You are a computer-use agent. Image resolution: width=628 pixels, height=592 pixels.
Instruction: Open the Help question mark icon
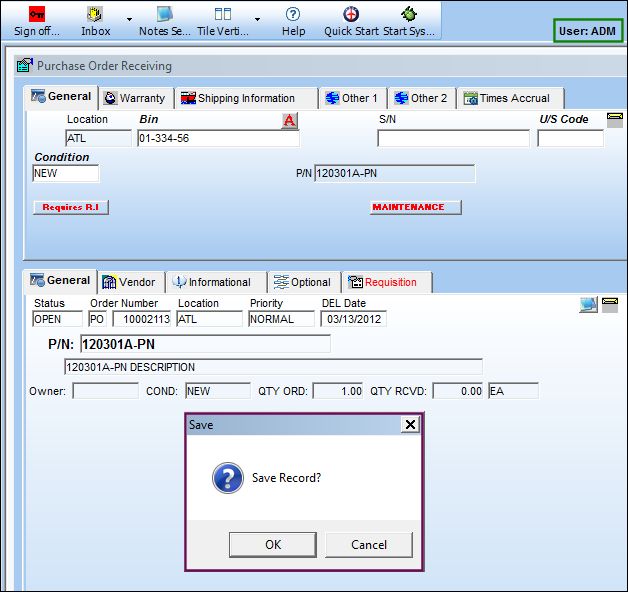(x=293, y=14)
